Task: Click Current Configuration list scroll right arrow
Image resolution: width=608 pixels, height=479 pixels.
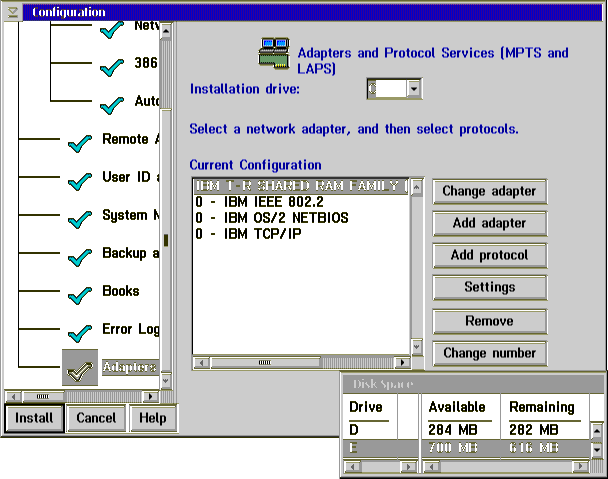Action: [402, 363]
